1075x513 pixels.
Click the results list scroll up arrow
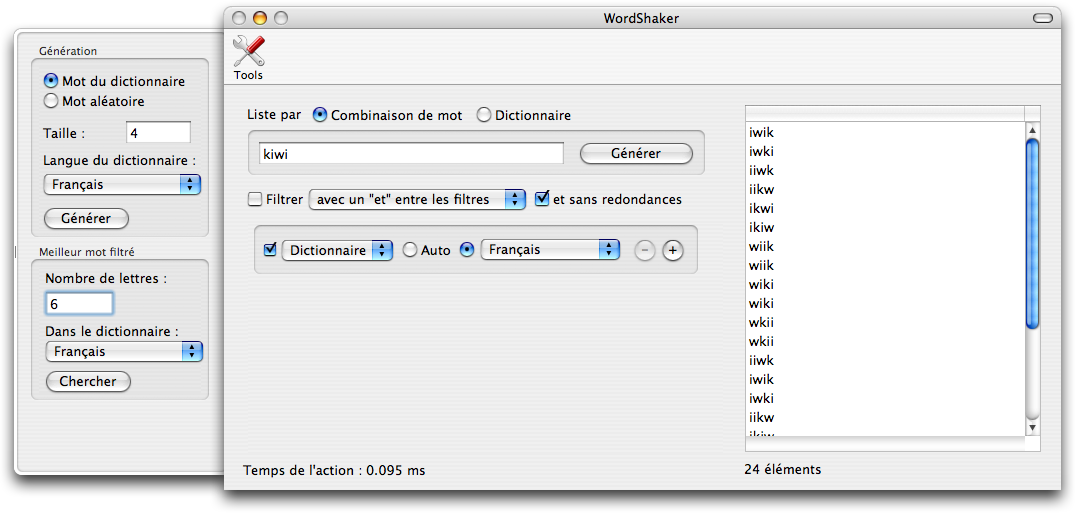coord(1032,130)
